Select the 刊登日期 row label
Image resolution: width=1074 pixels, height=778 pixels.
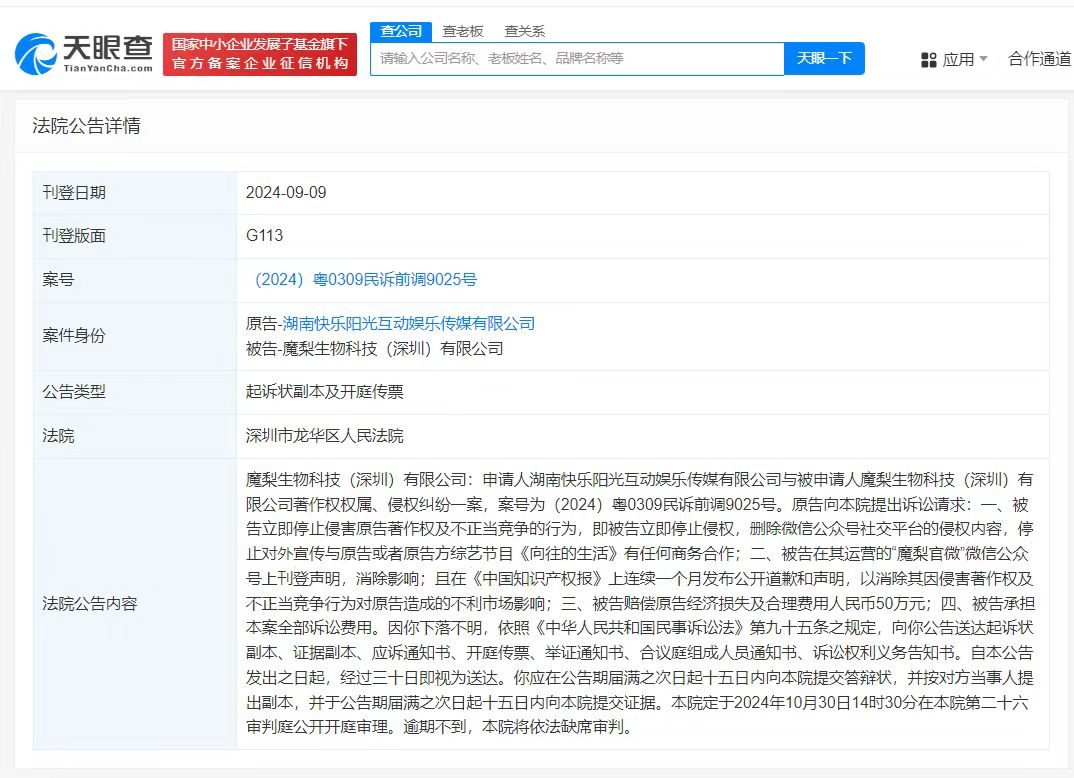click(77, 192)
